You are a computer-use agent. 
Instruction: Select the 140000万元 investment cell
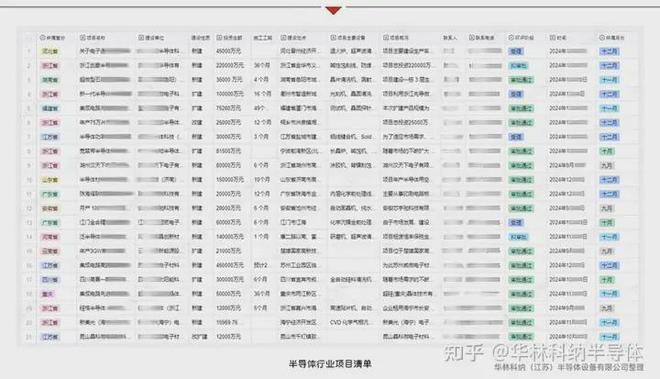[x=230, y=237]
